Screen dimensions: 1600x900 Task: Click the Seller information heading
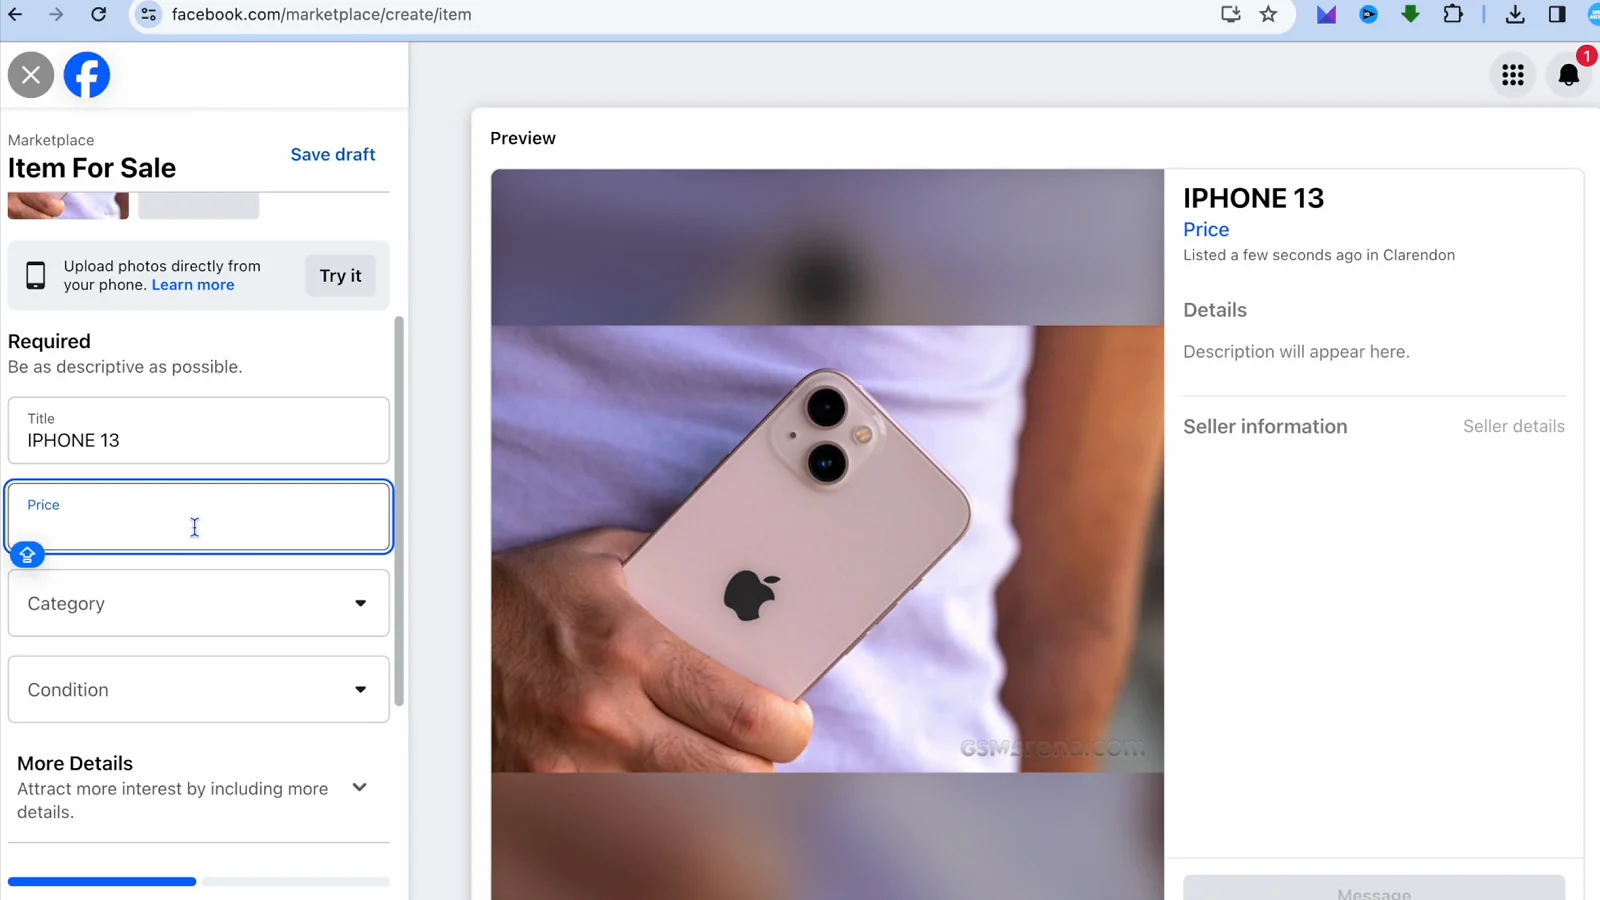tap(1265, 426)
